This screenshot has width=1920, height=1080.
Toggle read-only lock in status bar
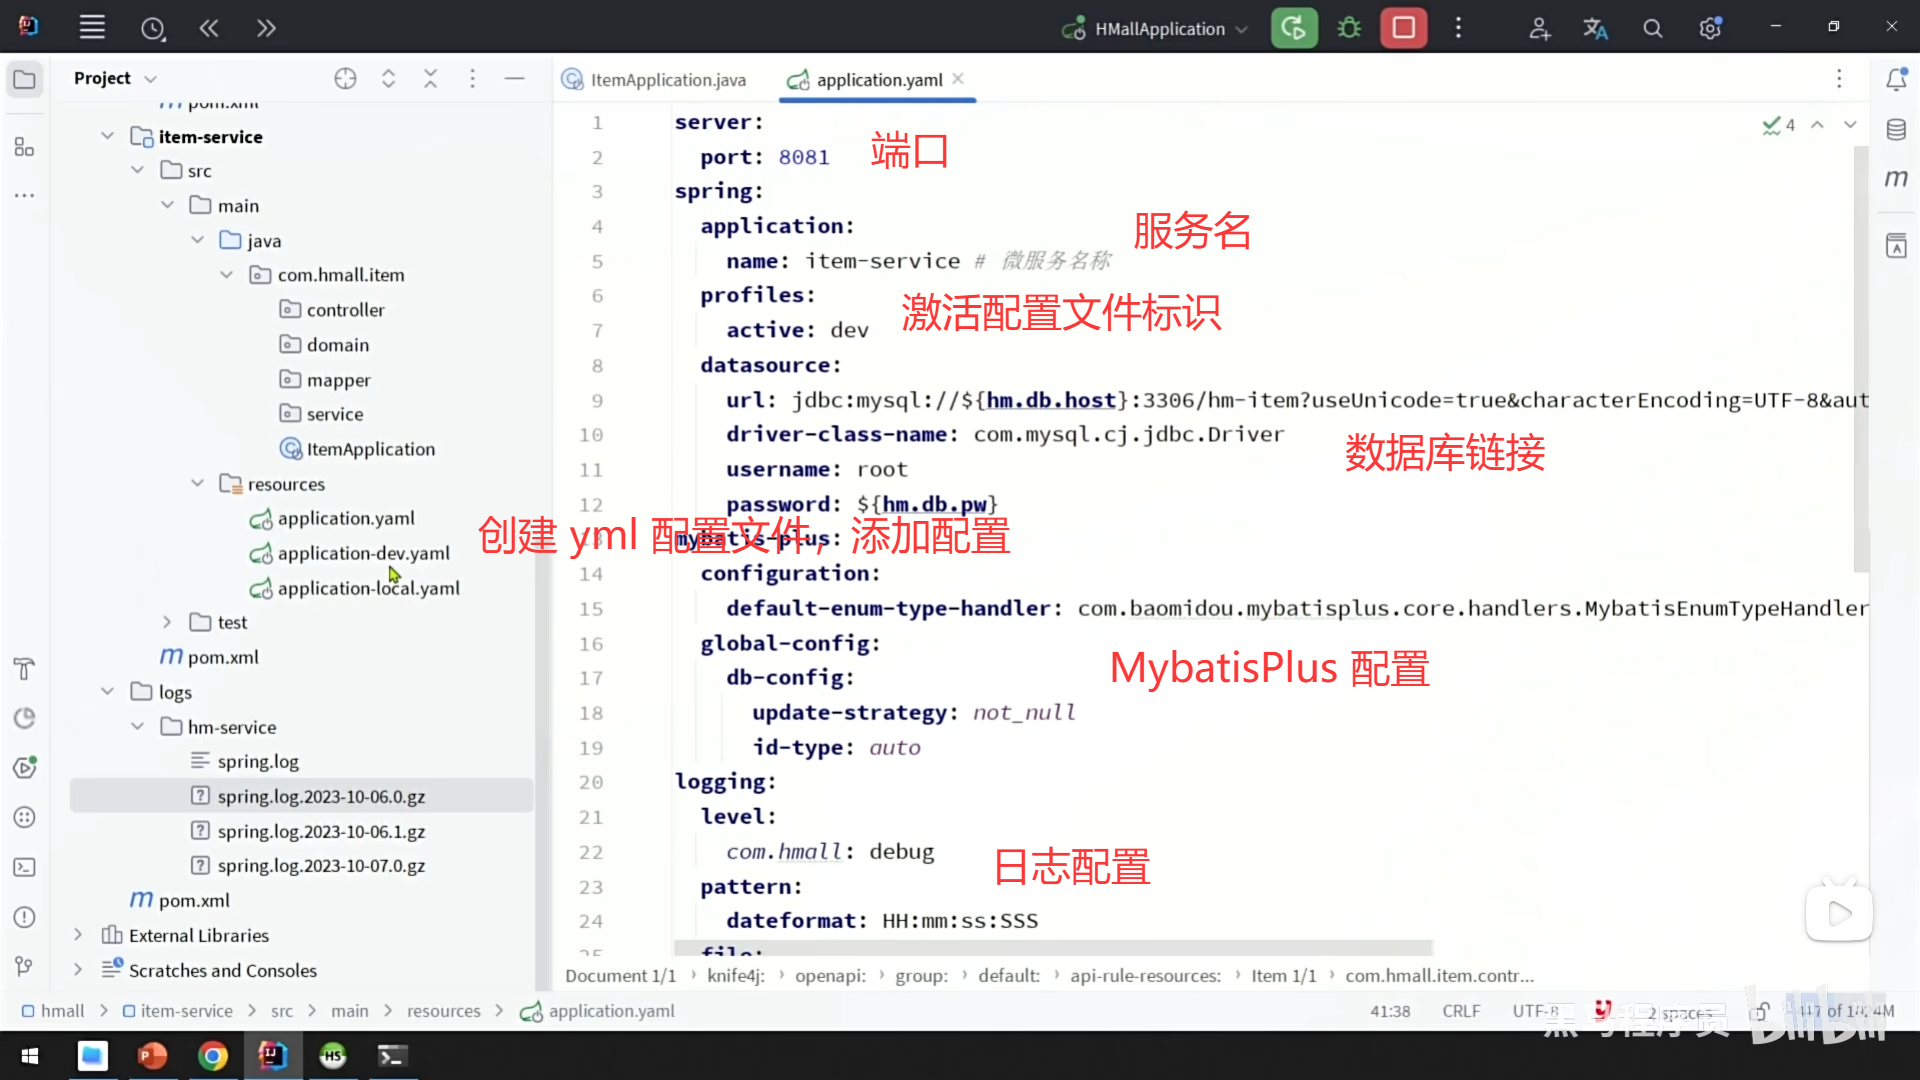pyautogui.click(x=1762, y=1011)
